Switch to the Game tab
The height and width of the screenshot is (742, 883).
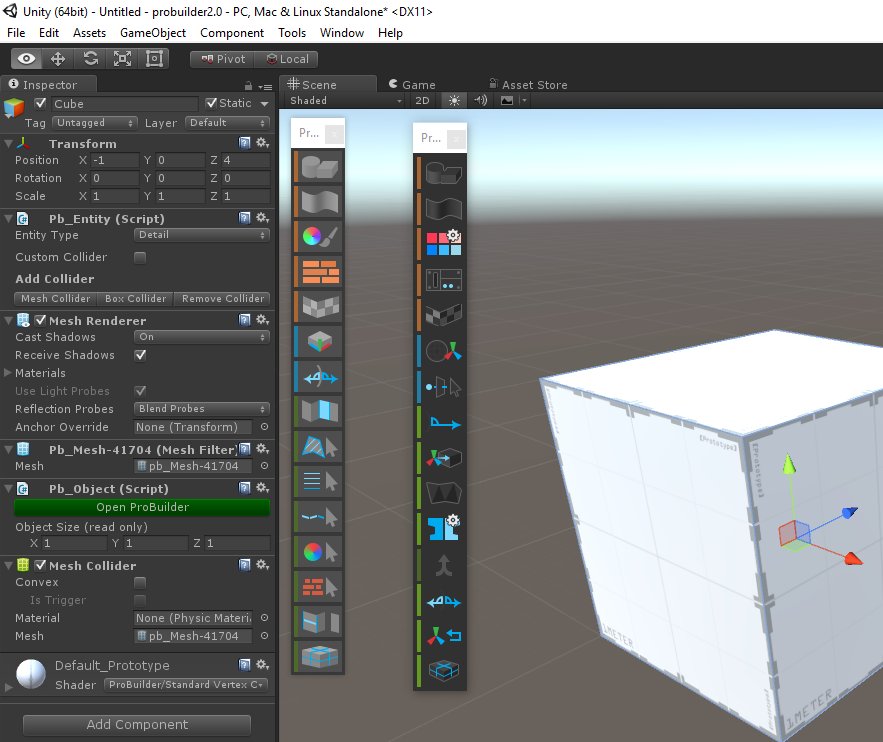(412, 84)
